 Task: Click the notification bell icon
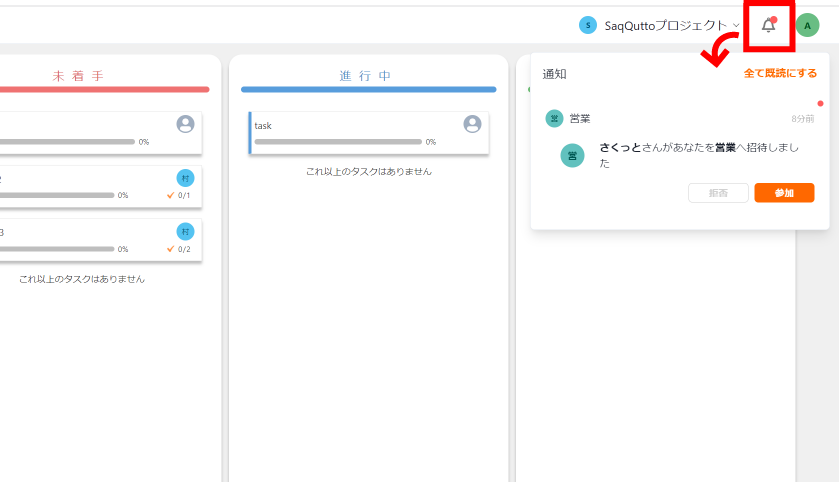point(768,26)
